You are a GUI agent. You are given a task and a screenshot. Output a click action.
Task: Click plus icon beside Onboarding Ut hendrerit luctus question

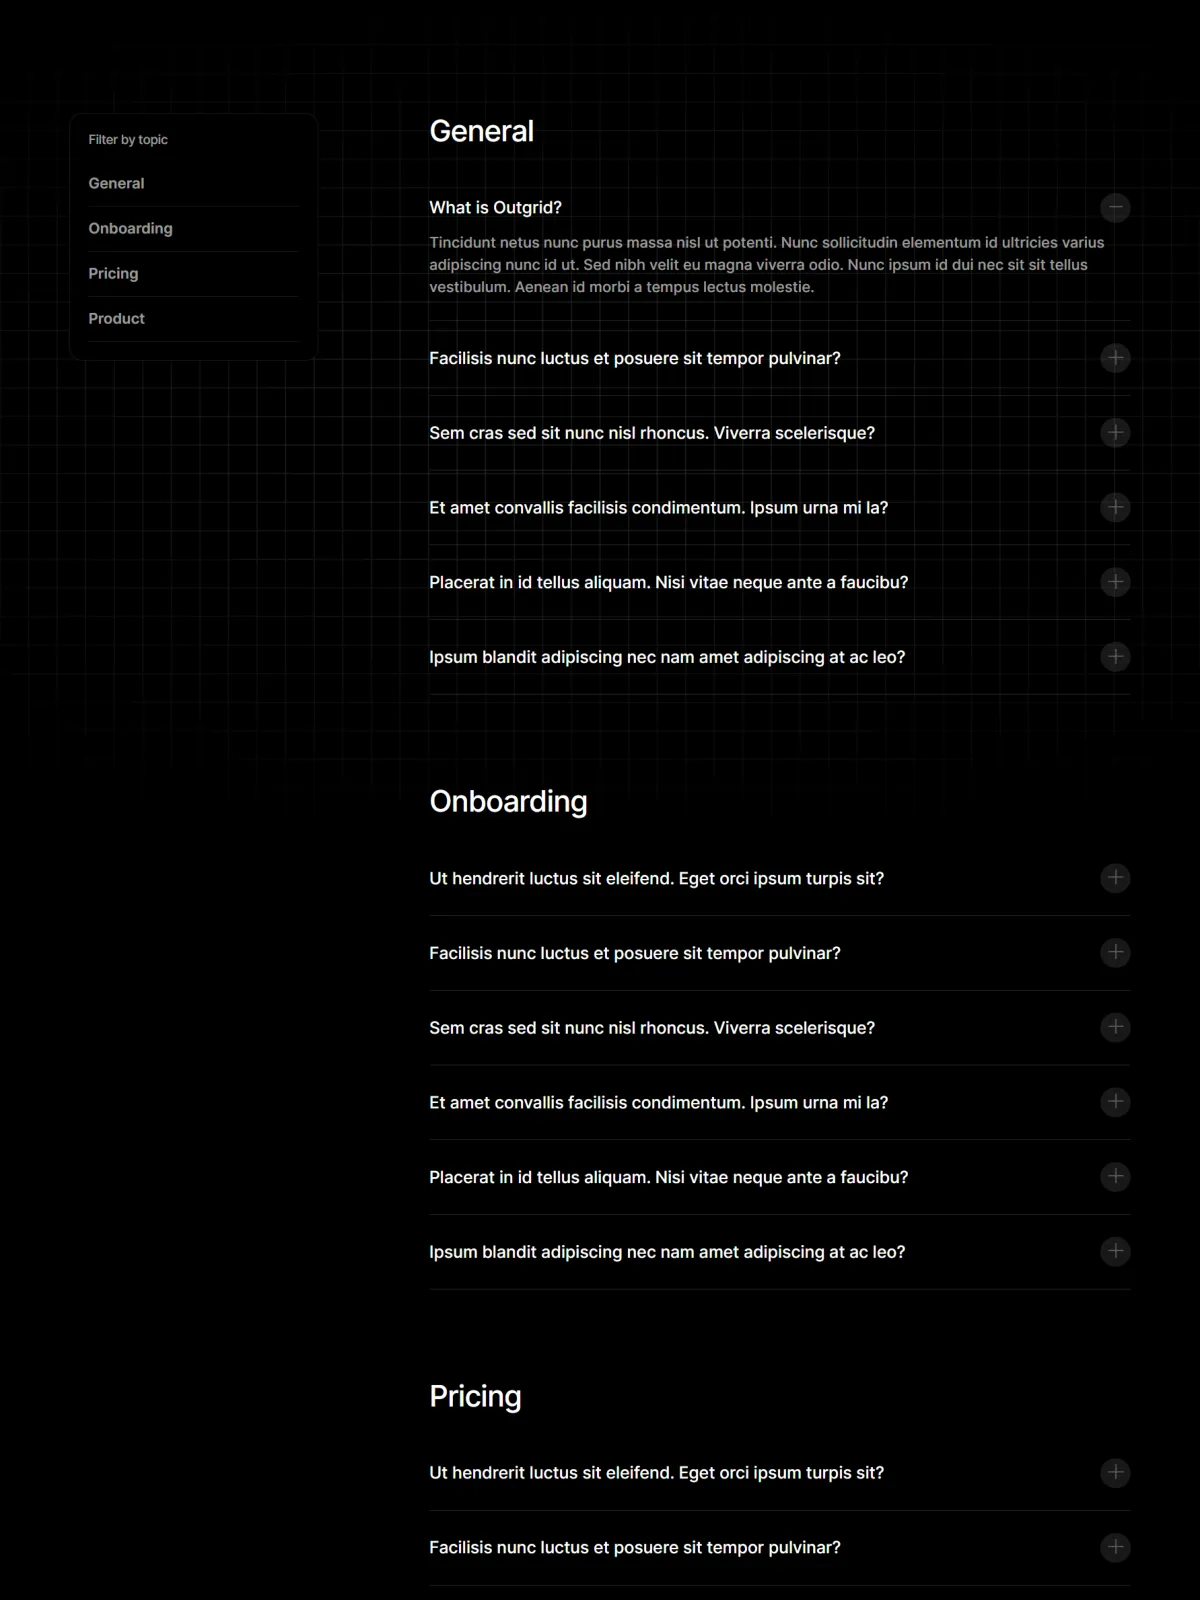[x=1115, y=878]
